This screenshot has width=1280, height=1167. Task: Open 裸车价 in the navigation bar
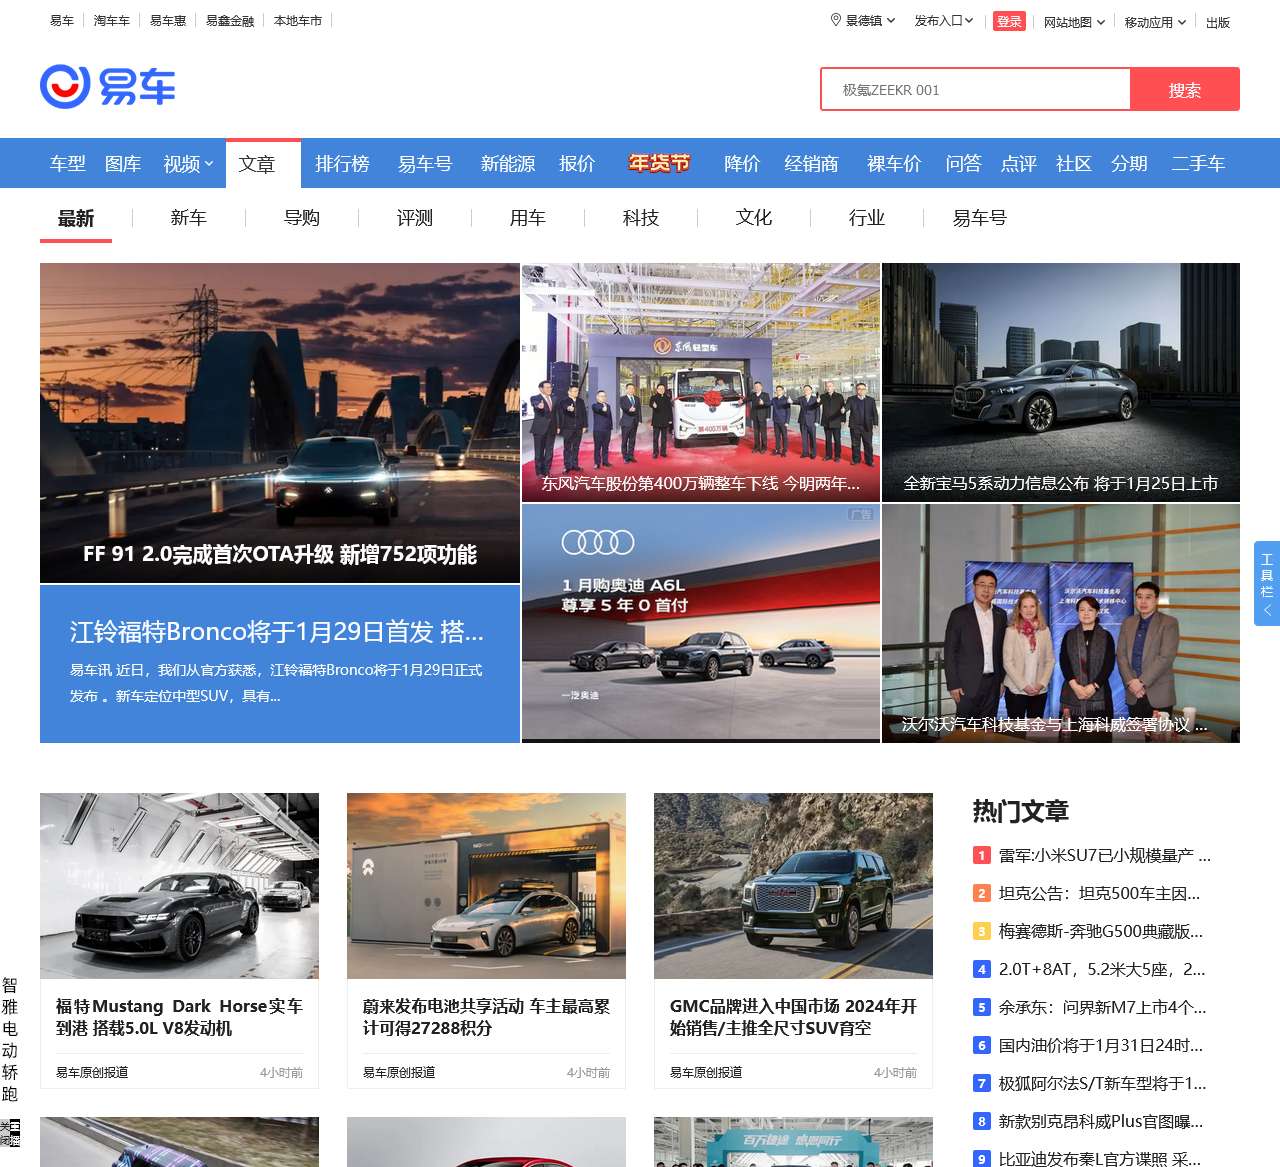click(894, 163)
